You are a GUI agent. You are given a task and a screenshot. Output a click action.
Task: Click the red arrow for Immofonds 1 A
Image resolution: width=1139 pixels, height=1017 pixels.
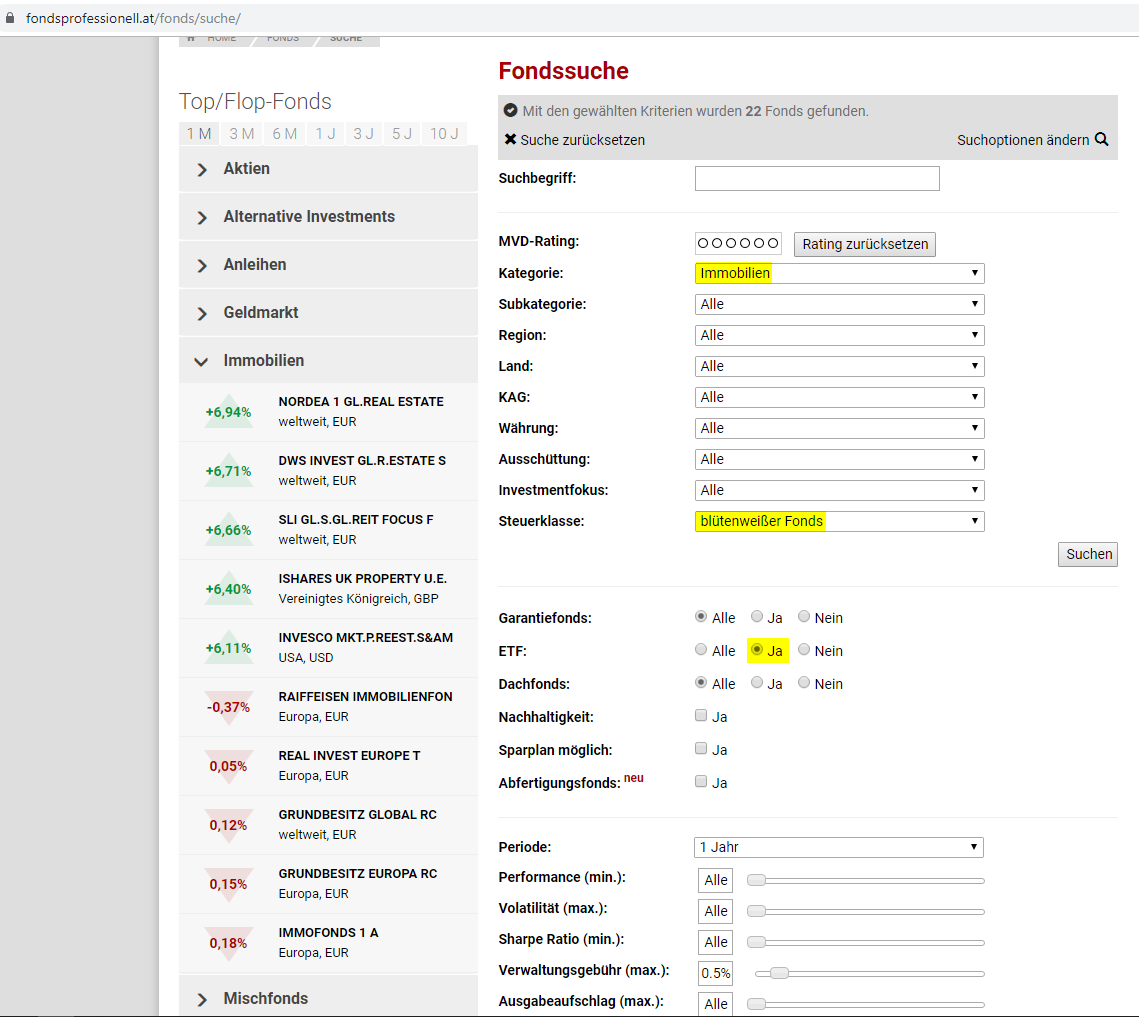pos(229,943)
